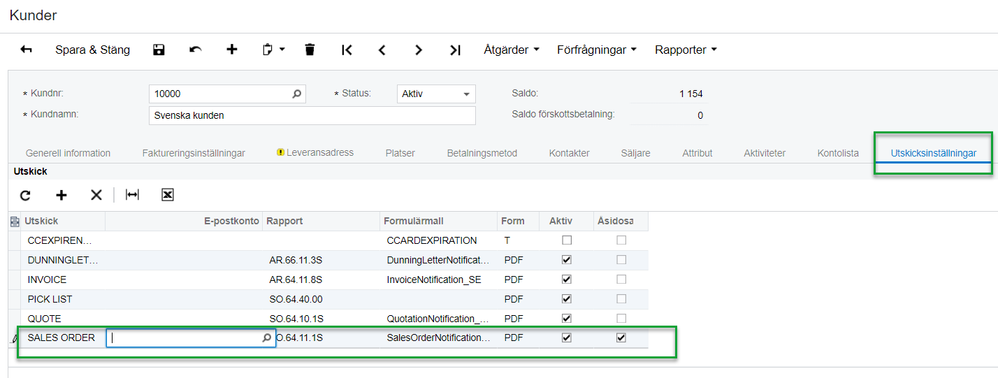The image size is (998, 378).
Task: Fit grid columns icon
Action: [x=132, y=195]
